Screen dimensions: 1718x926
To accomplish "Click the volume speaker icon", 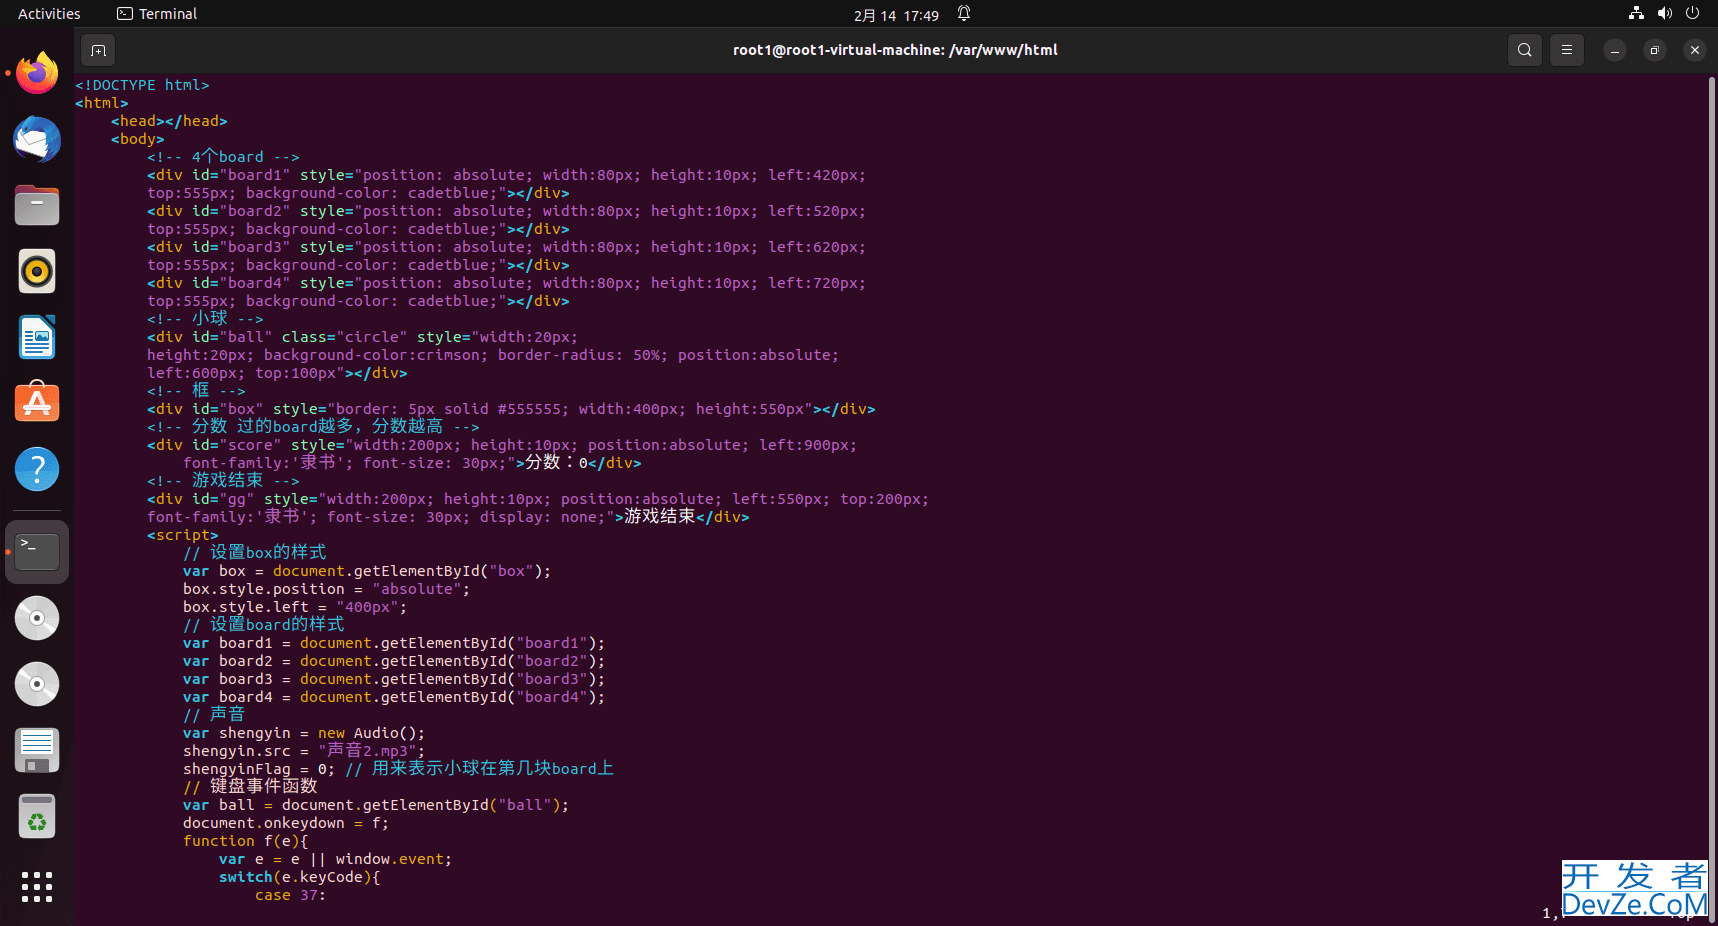I will 1664,14.
